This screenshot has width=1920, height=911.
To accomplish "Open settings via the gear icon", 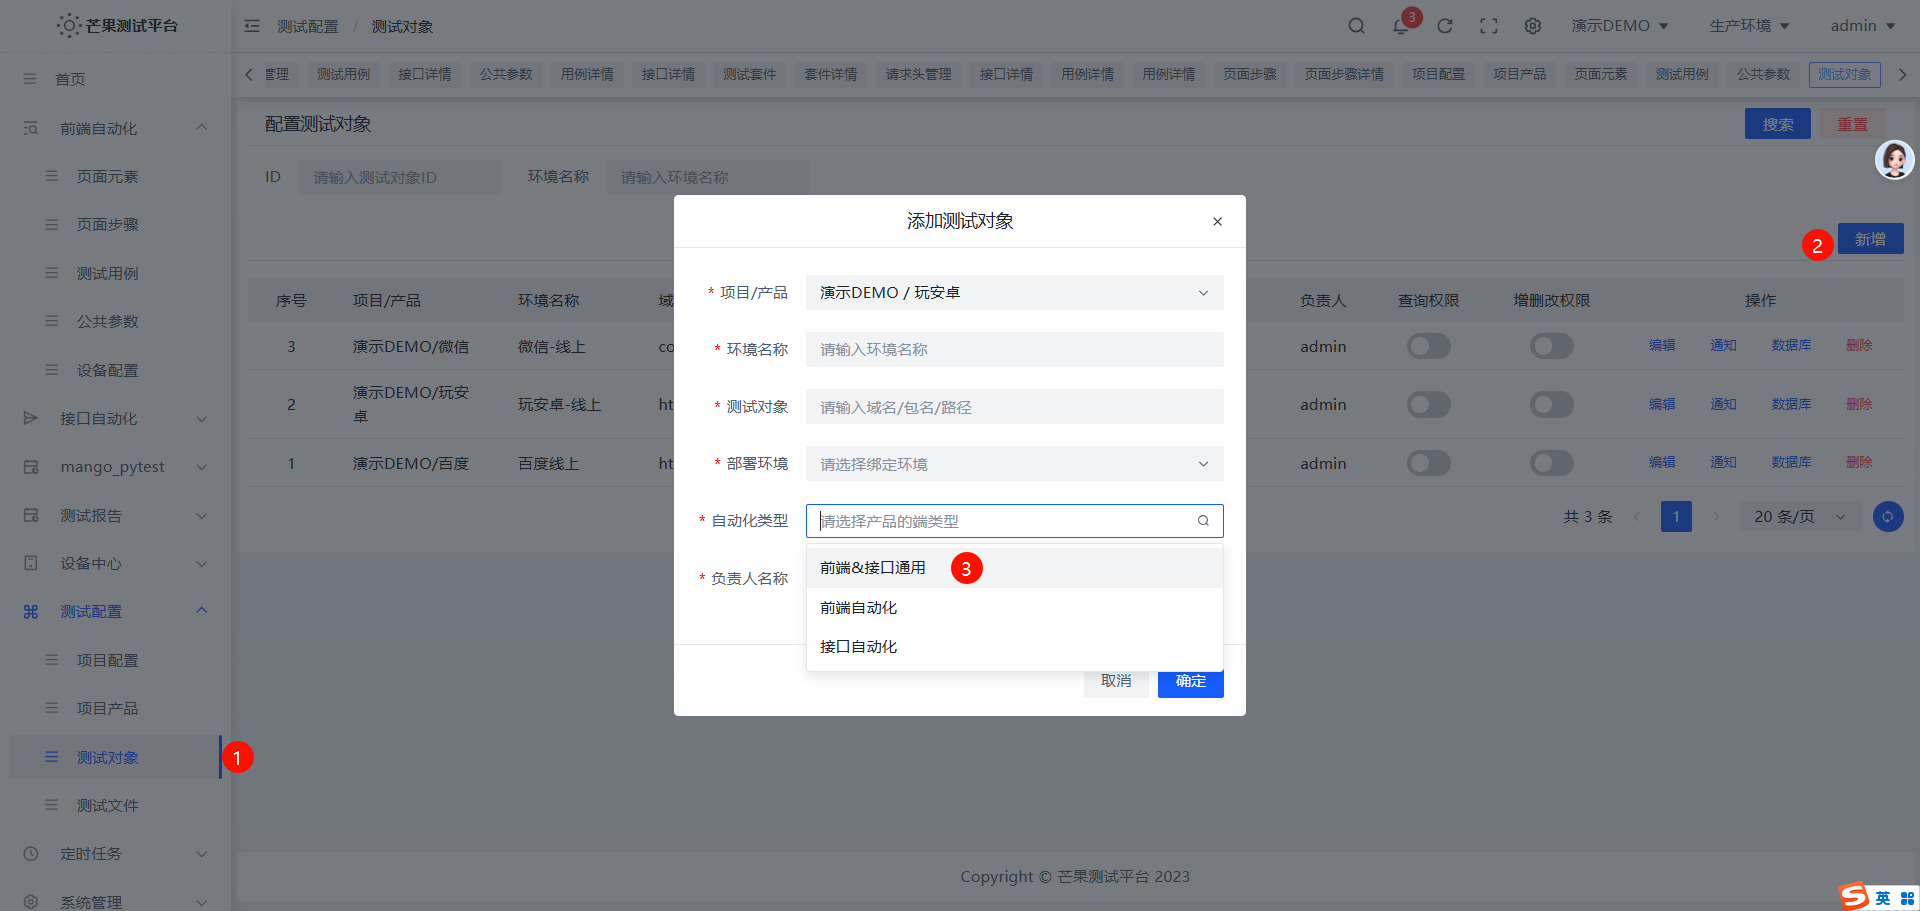I will point(1532,25).
